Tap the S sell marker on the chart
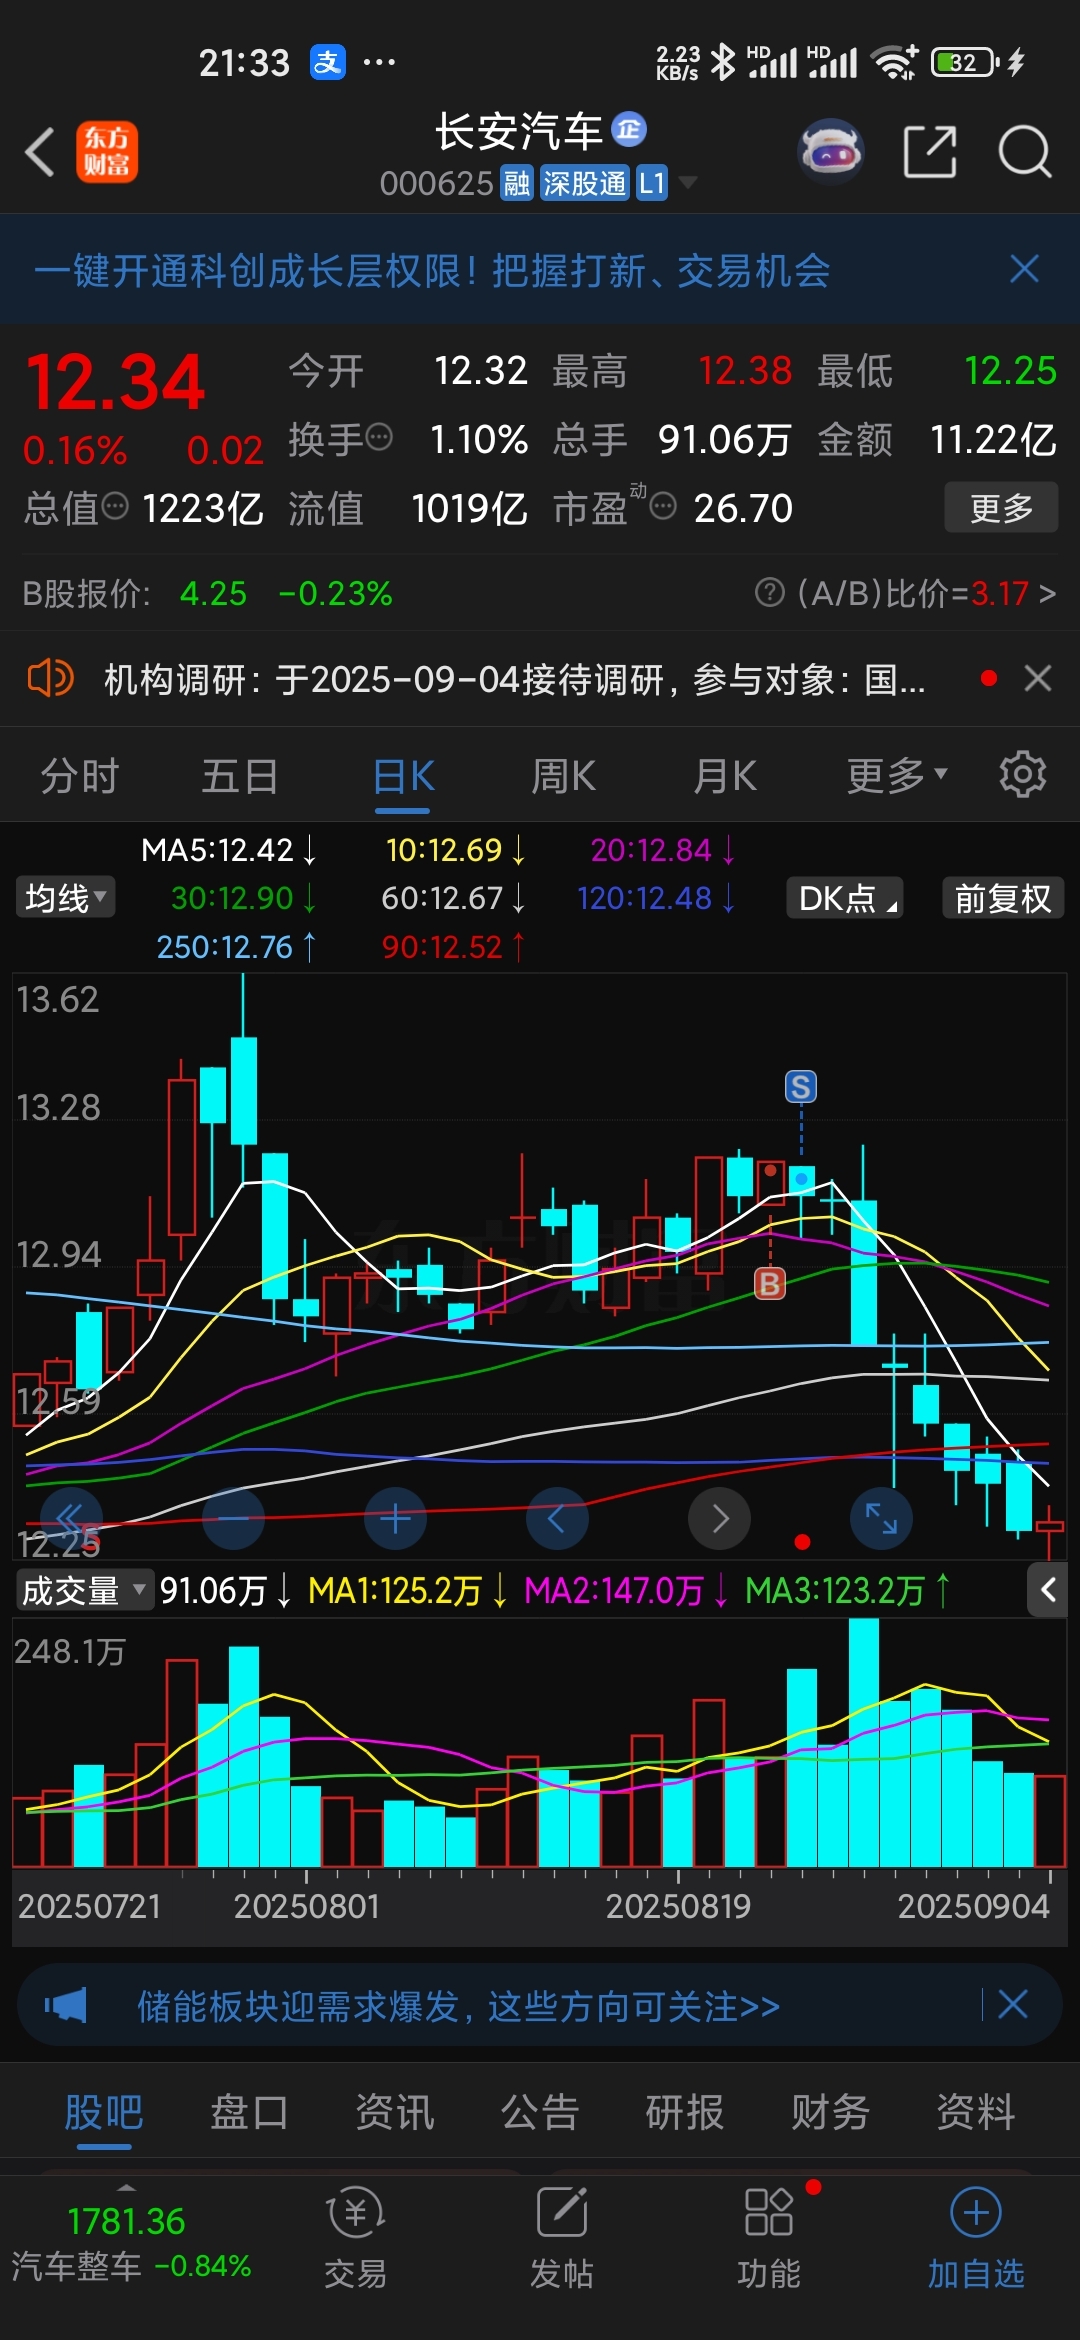 click(x=801, y=1086)
